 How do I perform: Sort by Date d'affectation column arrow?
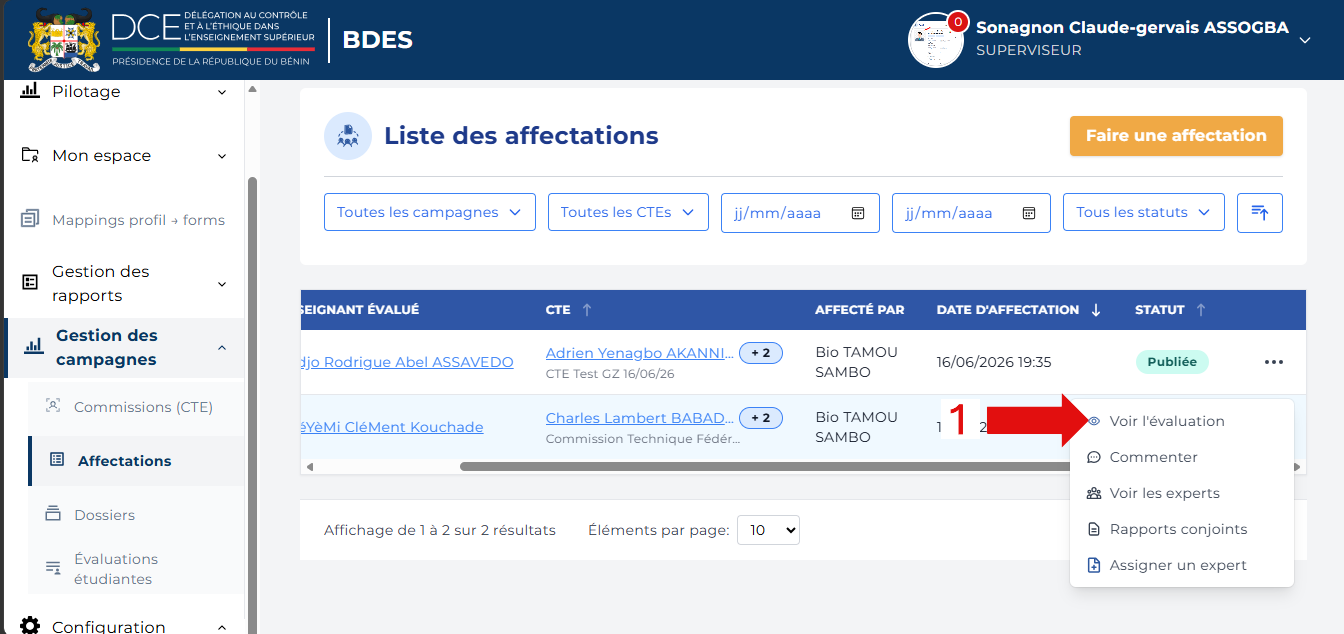1096,310
